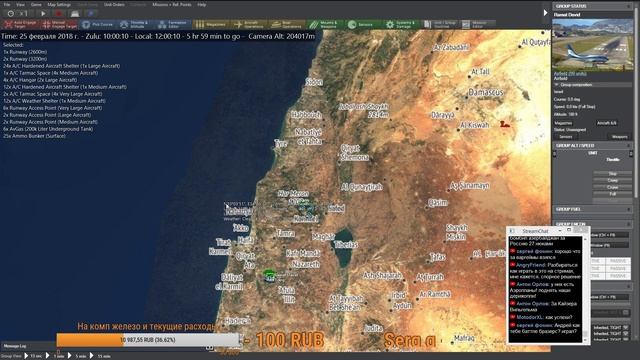The image size is (640, 360).
Task: Click the 1 min time step arrow
Action: [48, 356]
